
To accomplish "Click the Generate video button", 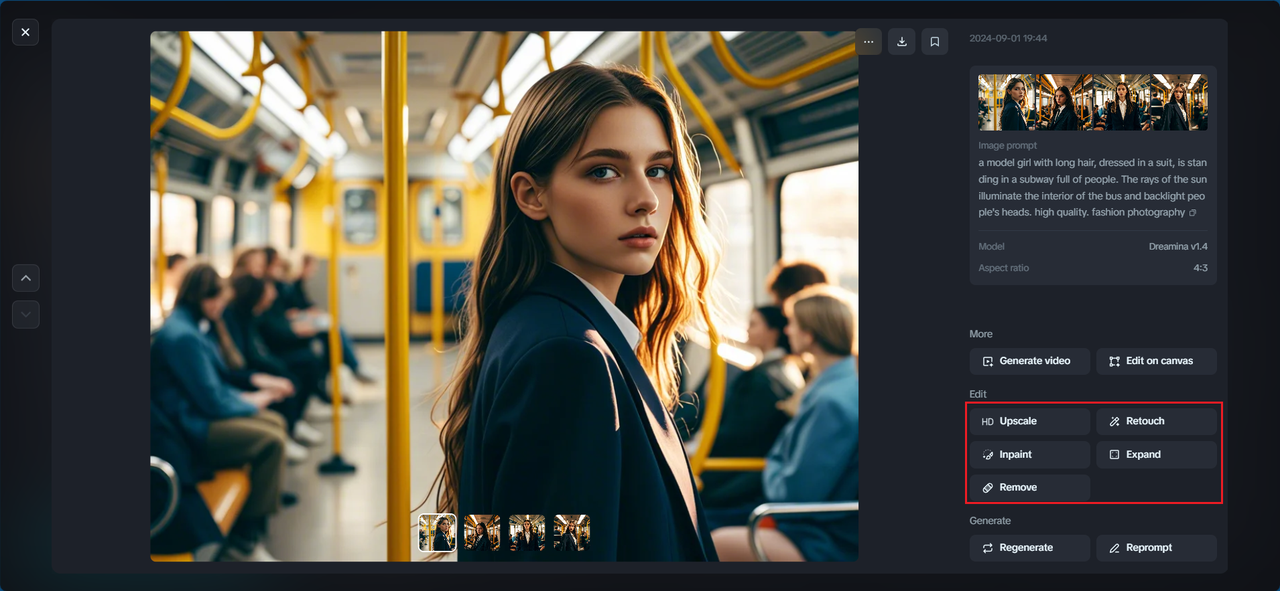I will 1029,361.
